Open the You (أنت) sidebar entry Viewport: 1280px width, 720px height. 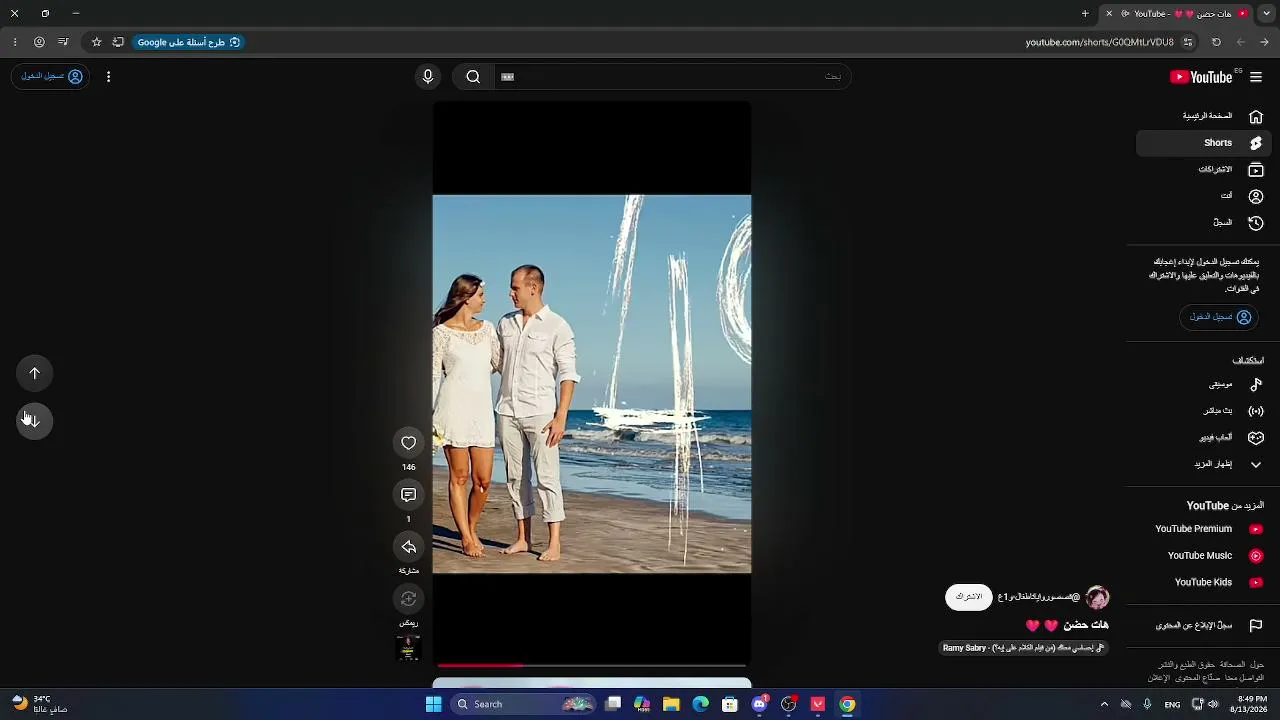click(x=1204, y=196)
